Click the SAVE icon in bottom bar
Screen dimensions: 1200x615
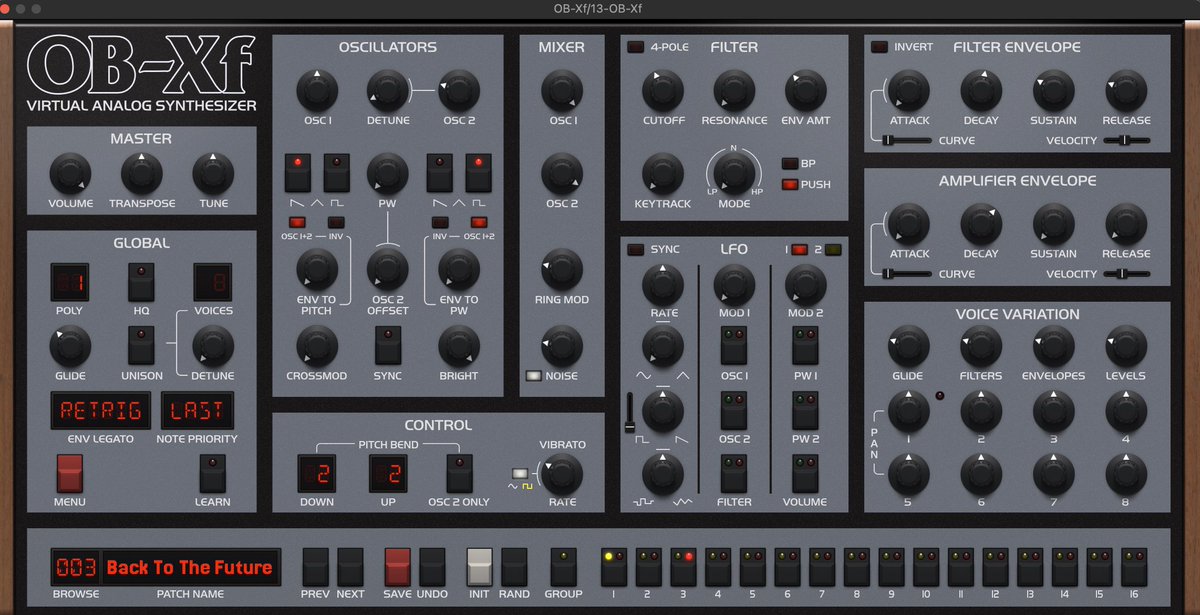click(x=399, y=565)
